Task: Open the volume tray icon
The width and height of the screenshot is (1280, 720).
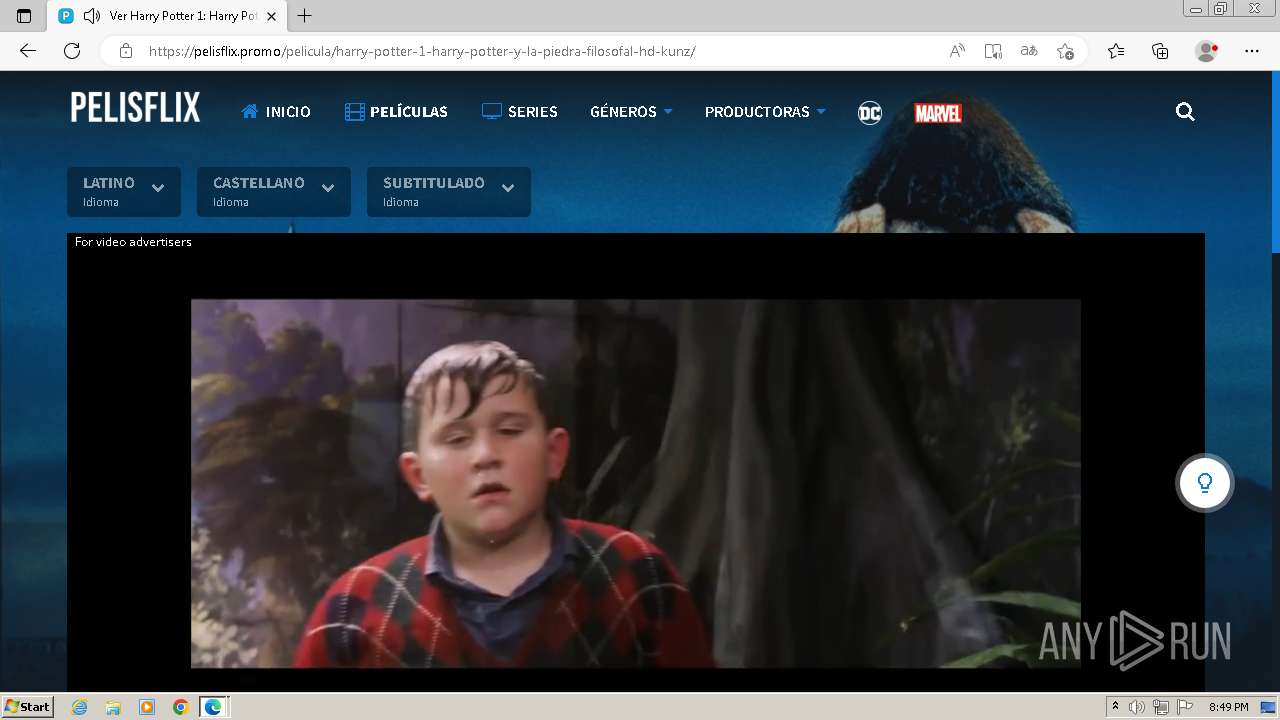Action: (1137, 707)
